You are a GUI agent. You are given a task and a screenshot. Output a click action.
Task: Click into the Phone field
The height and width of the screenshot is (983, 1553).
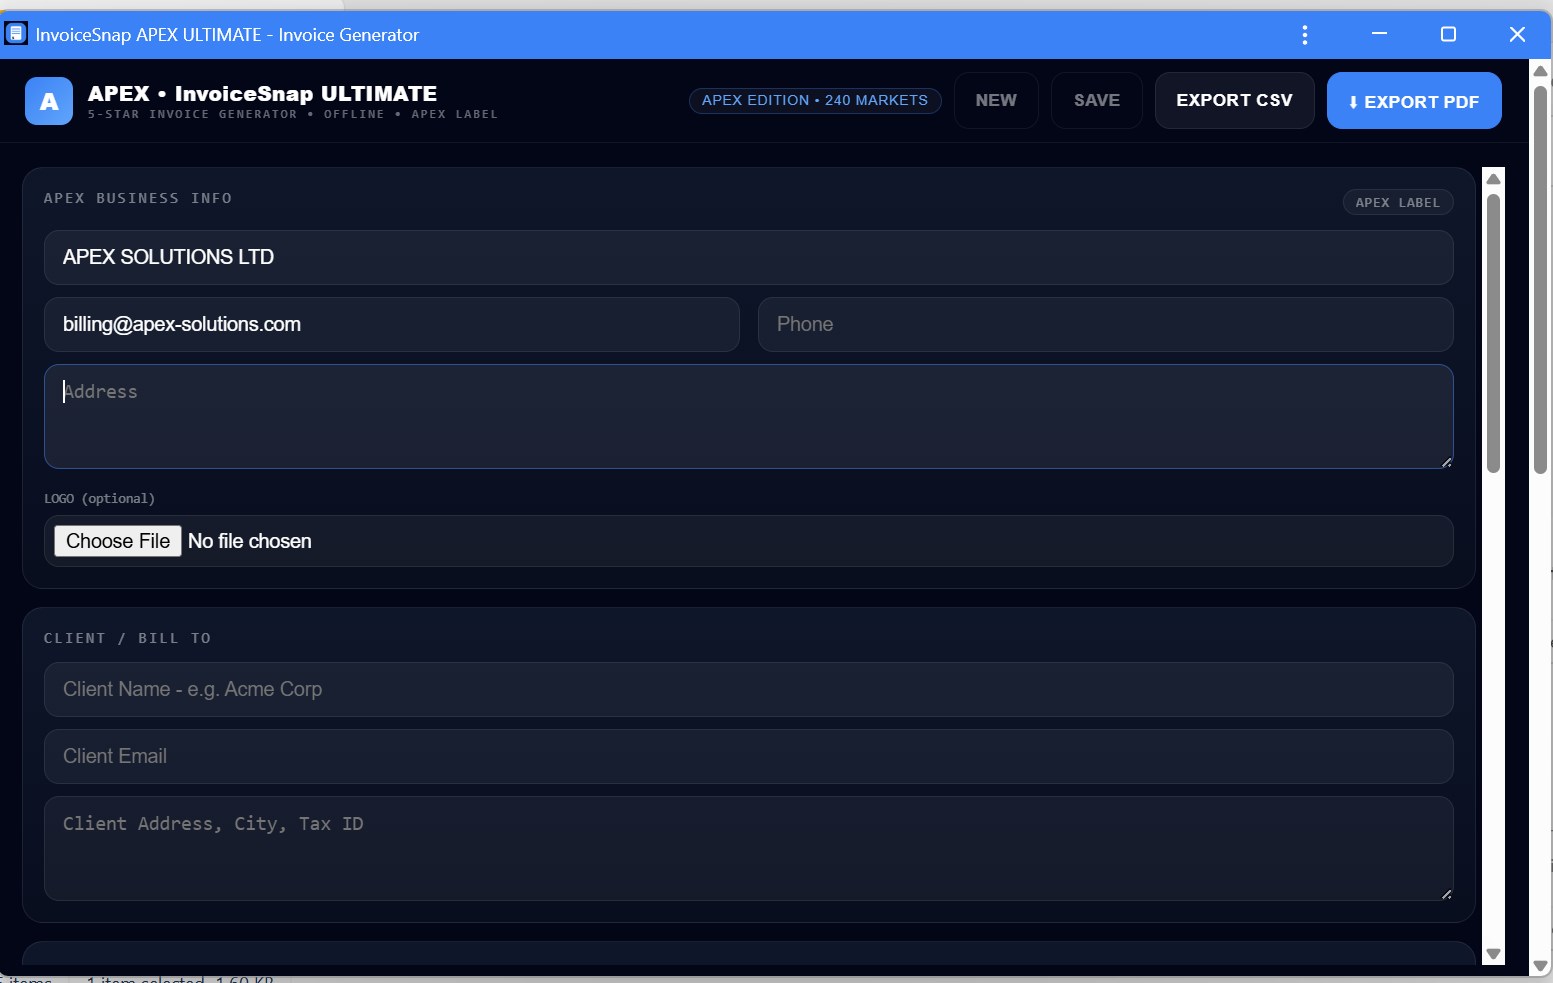click(x=1105, y=324)
